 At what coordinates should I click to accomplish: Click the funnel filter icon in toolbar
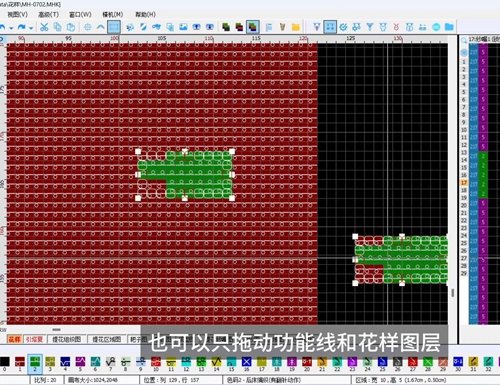pyautogui.click(x=370, y=27)
